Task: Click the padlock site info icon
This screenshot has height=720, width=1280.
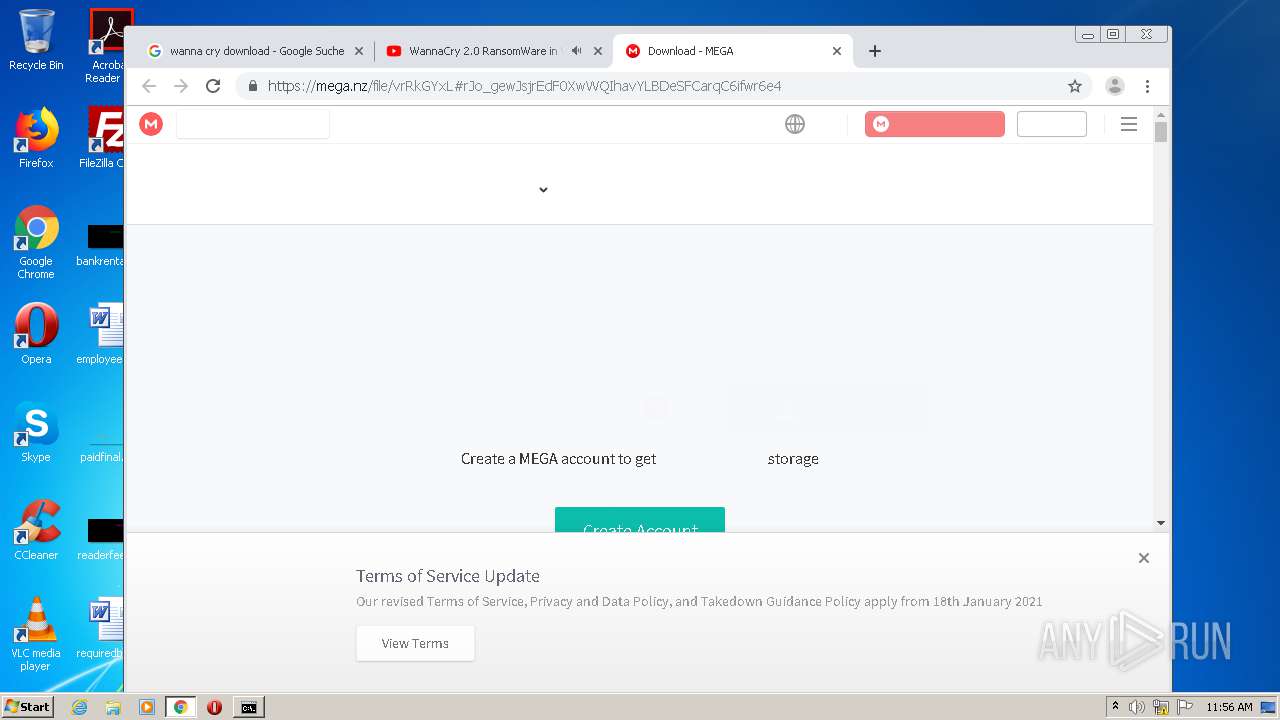Action: click(x=253, y=86)
